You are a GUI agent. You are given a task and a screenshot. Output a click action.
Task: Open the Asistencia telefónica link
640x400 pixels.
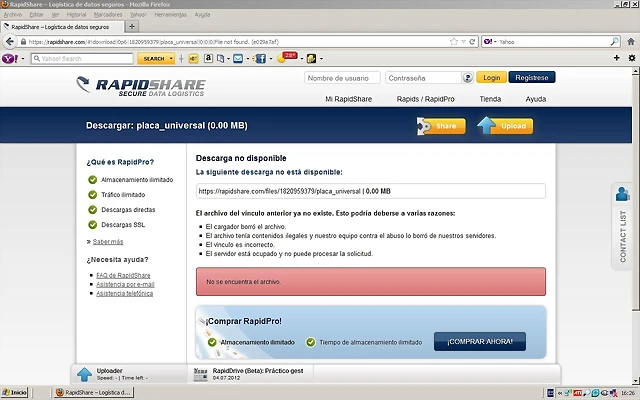(x=124, y=293)
